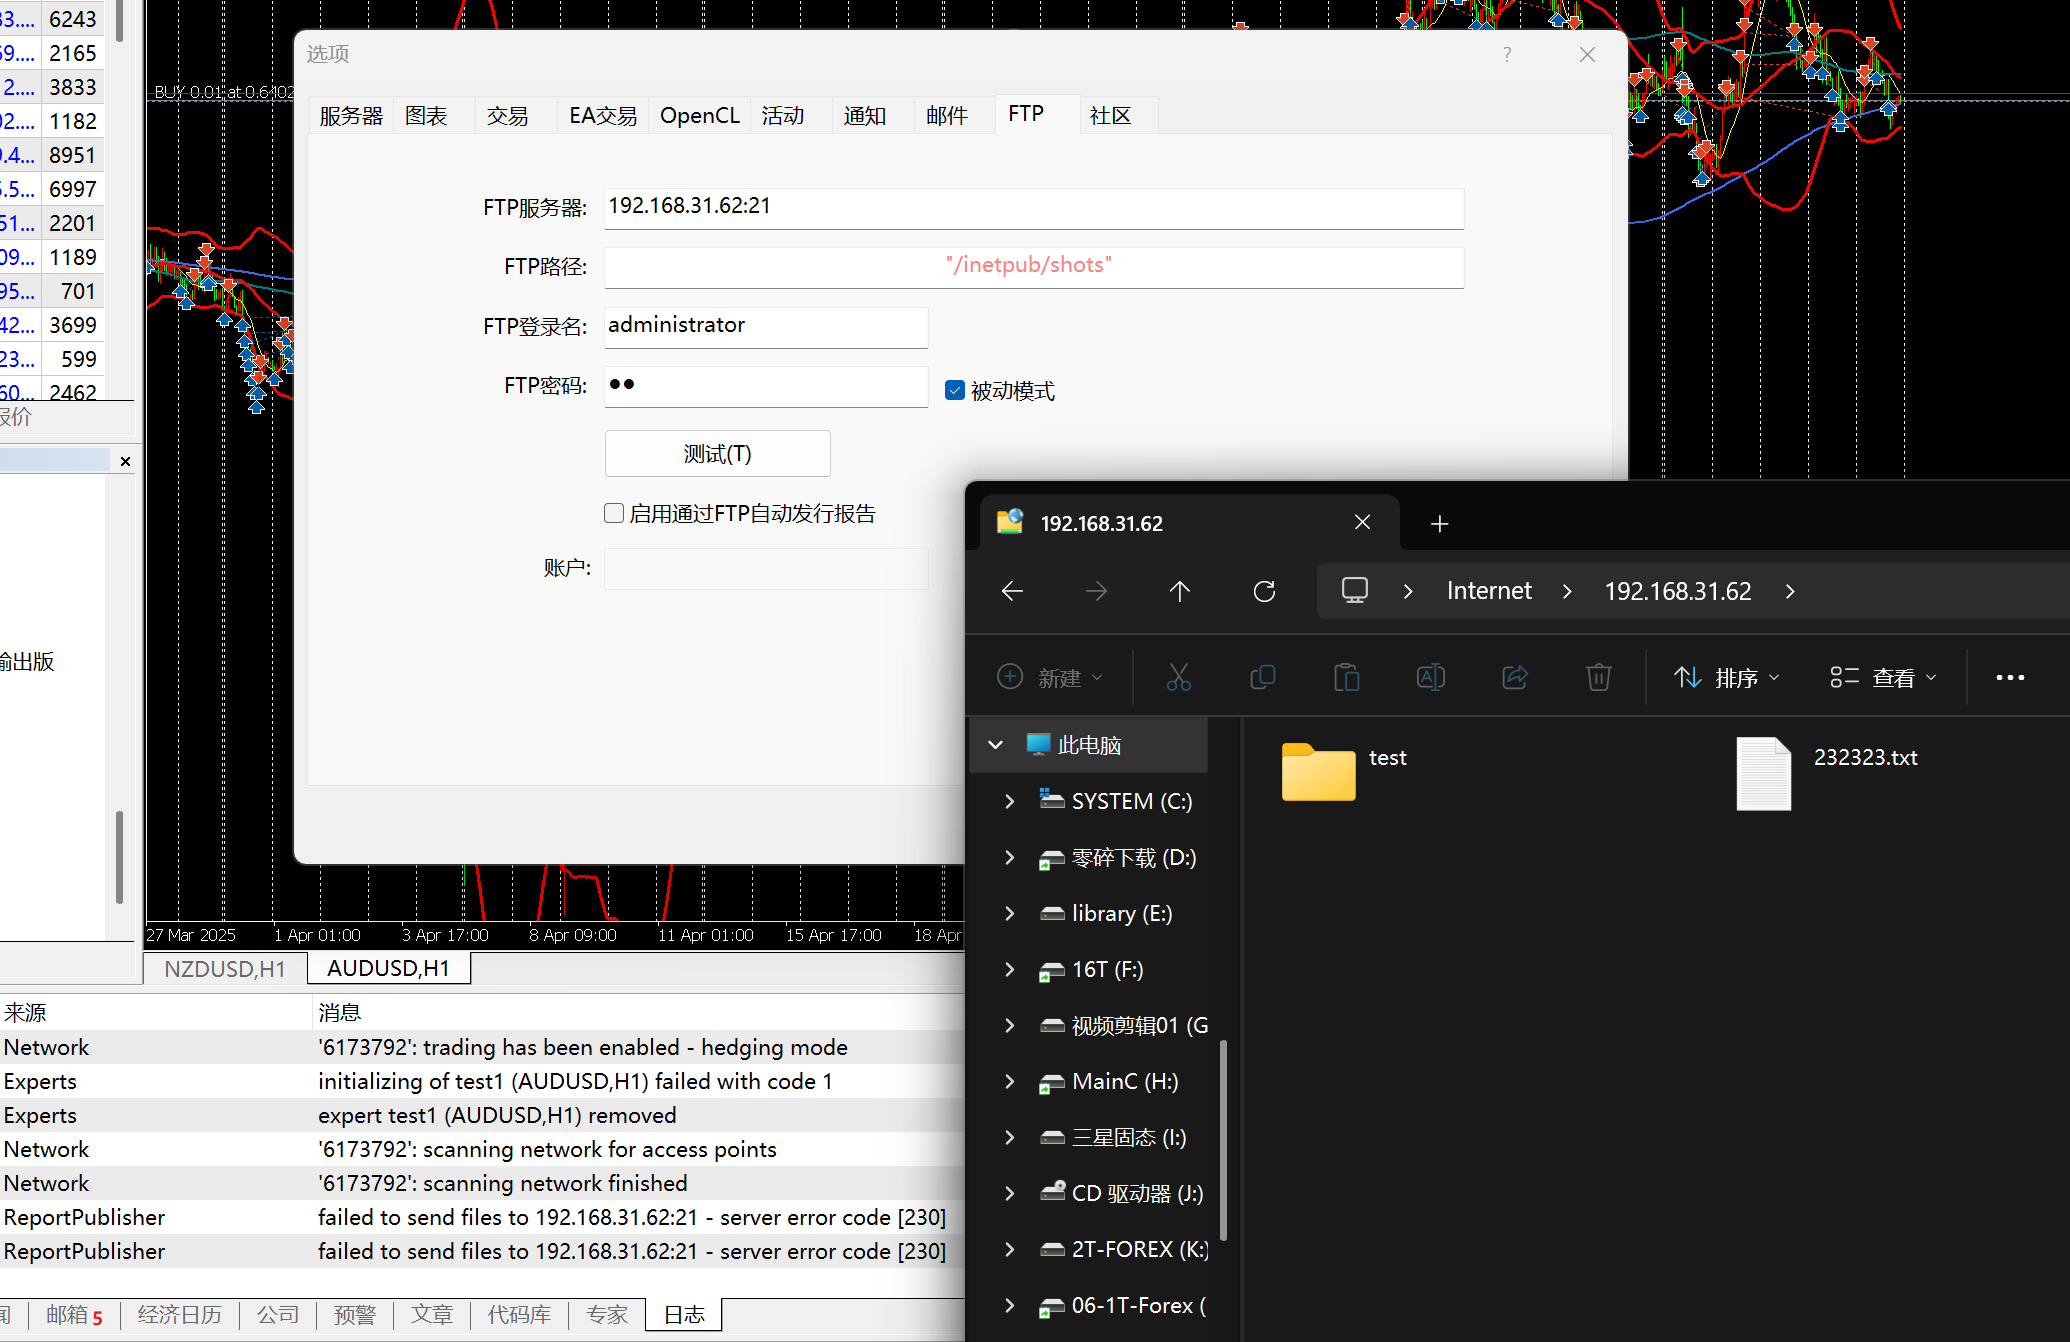Refresh the Explorer folder view

click(x=1264, y=592)
